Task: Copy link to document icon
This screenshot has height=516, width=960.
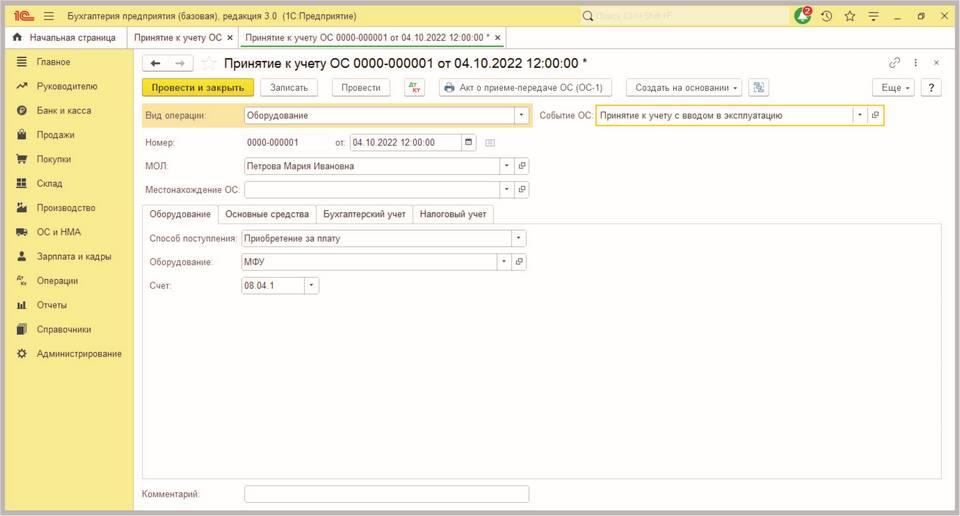Action: click(x=894, y=62)
